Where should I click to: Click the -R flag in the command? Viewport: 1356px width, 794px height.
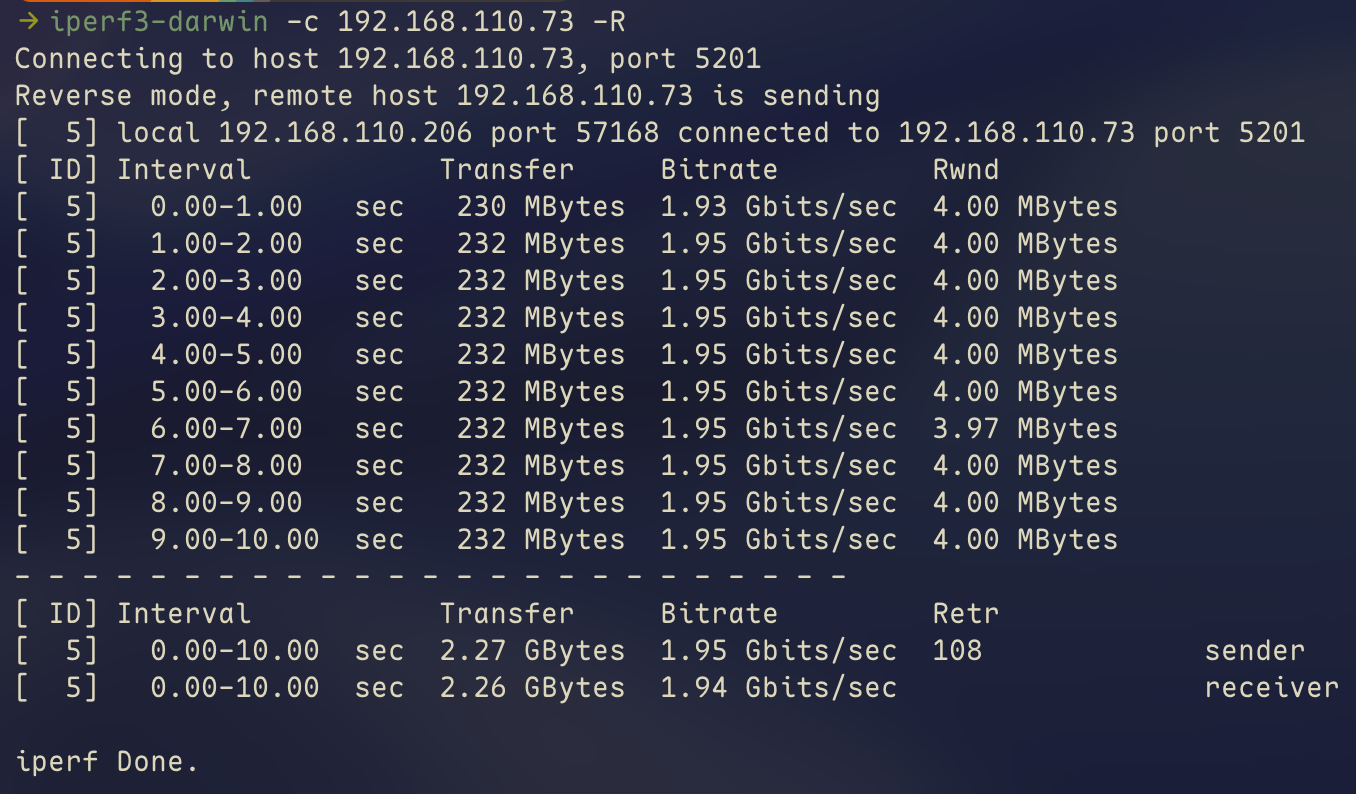607,22
